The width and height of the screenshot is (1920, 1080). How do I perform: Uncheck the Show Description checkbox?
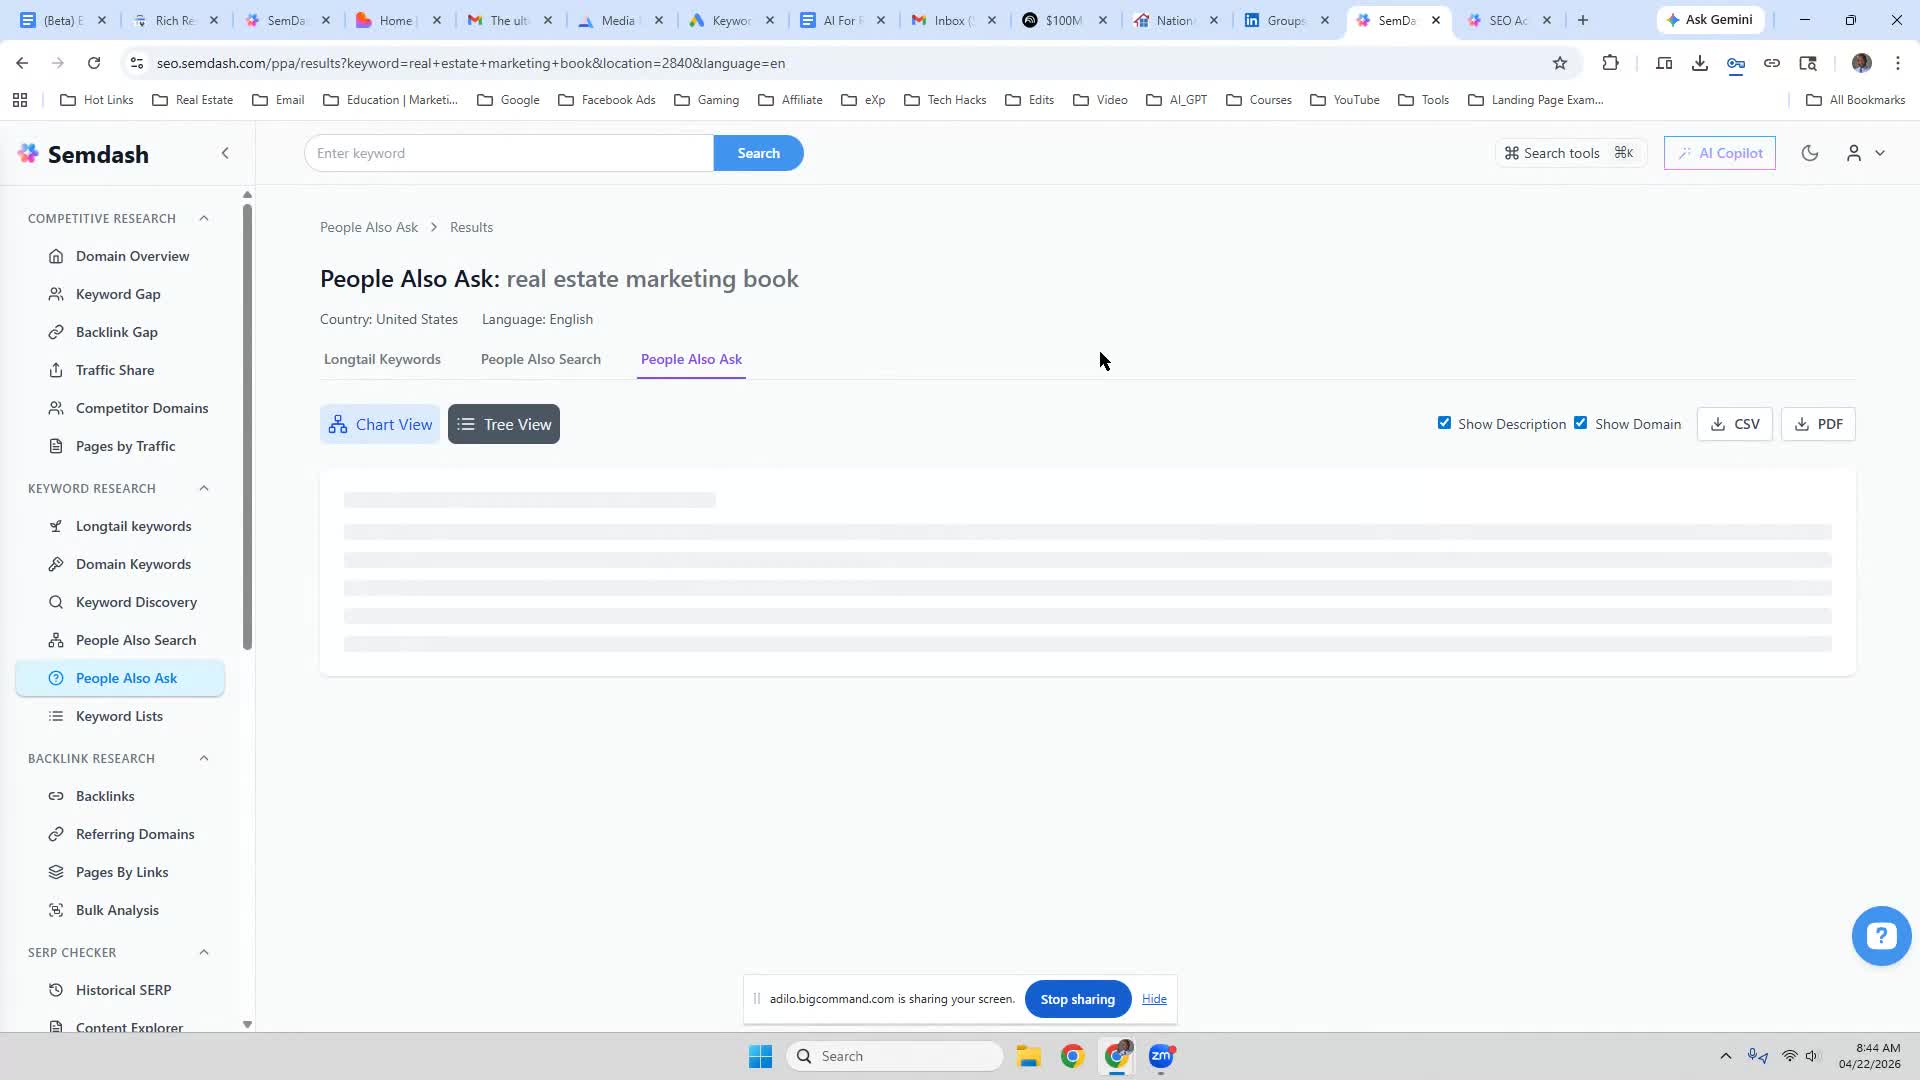1444,423
